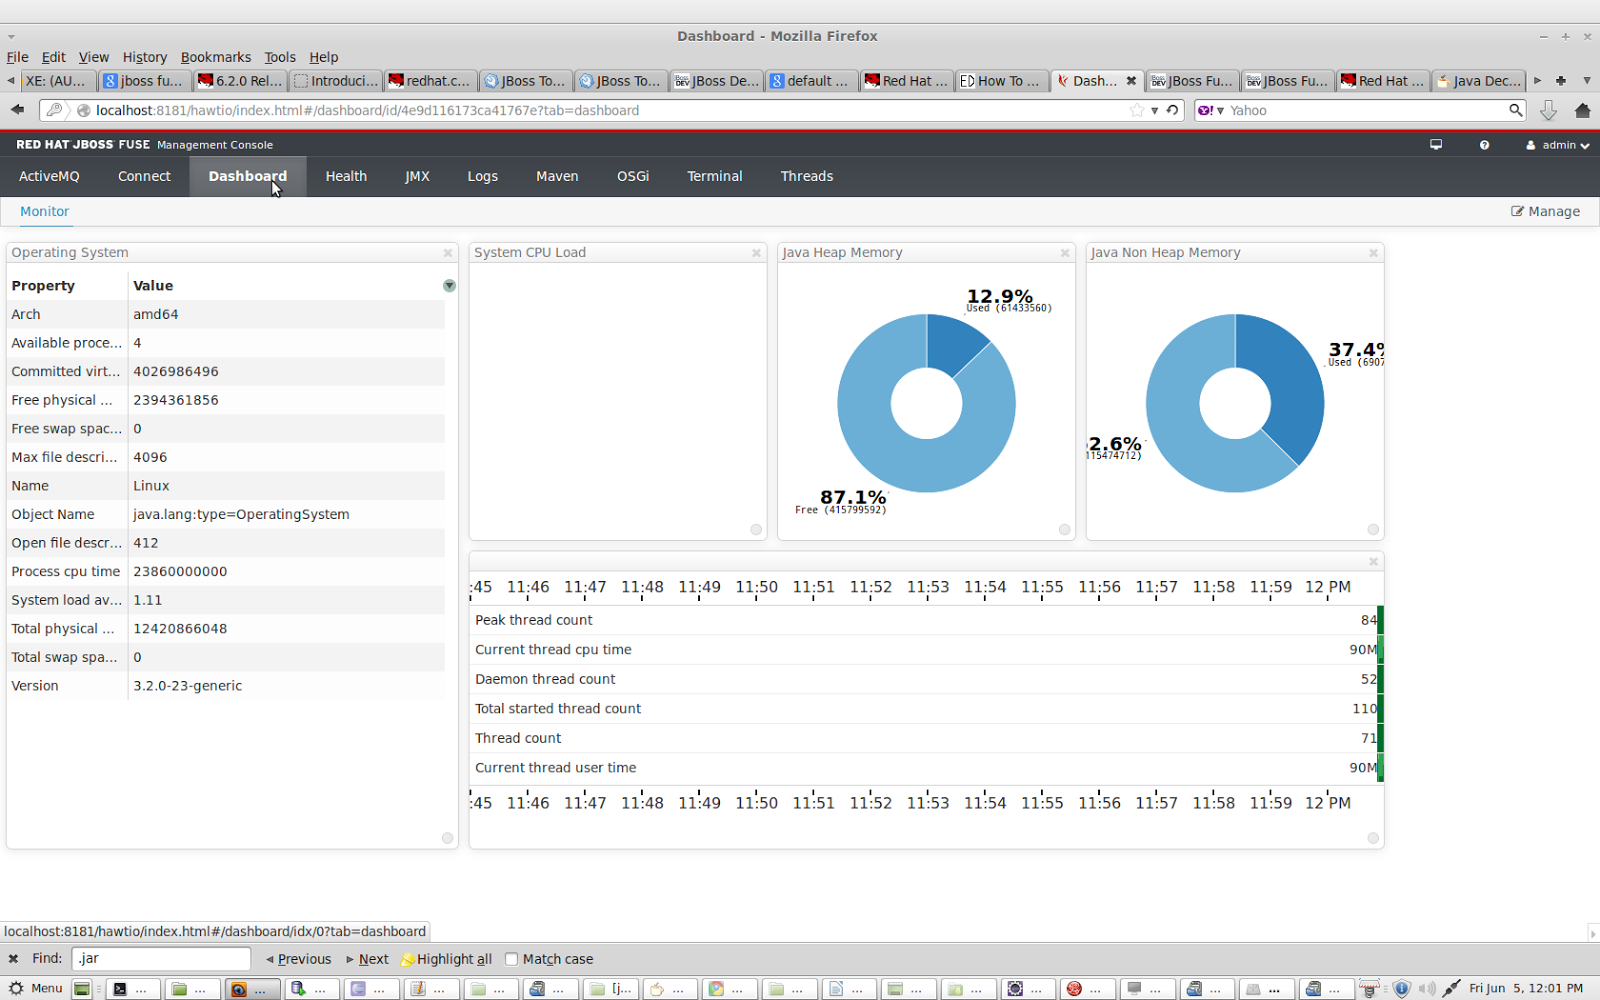Viewport: 1600px width, 1000px height.
Task: Click inside the Find input field
Action: (x=160, y=958)
